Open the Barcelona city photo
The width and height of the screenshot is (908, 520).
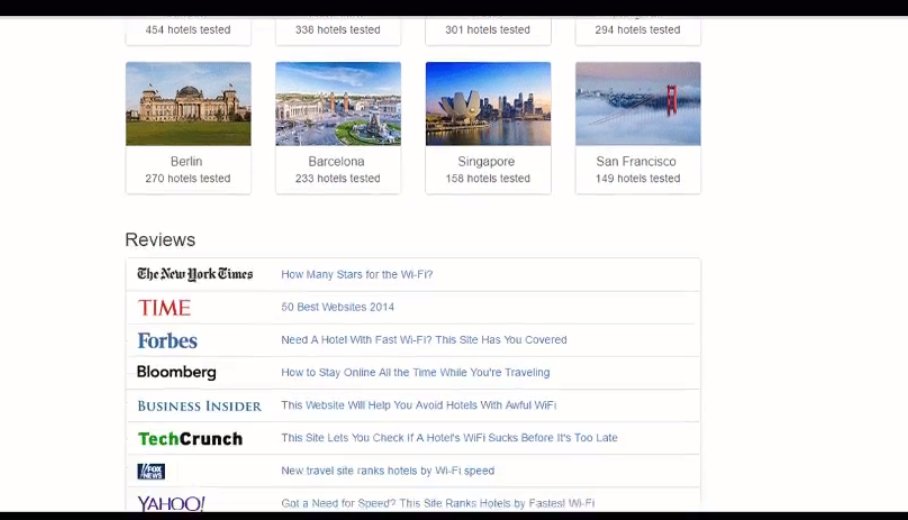pyautogui.click(x=338, y=104)
